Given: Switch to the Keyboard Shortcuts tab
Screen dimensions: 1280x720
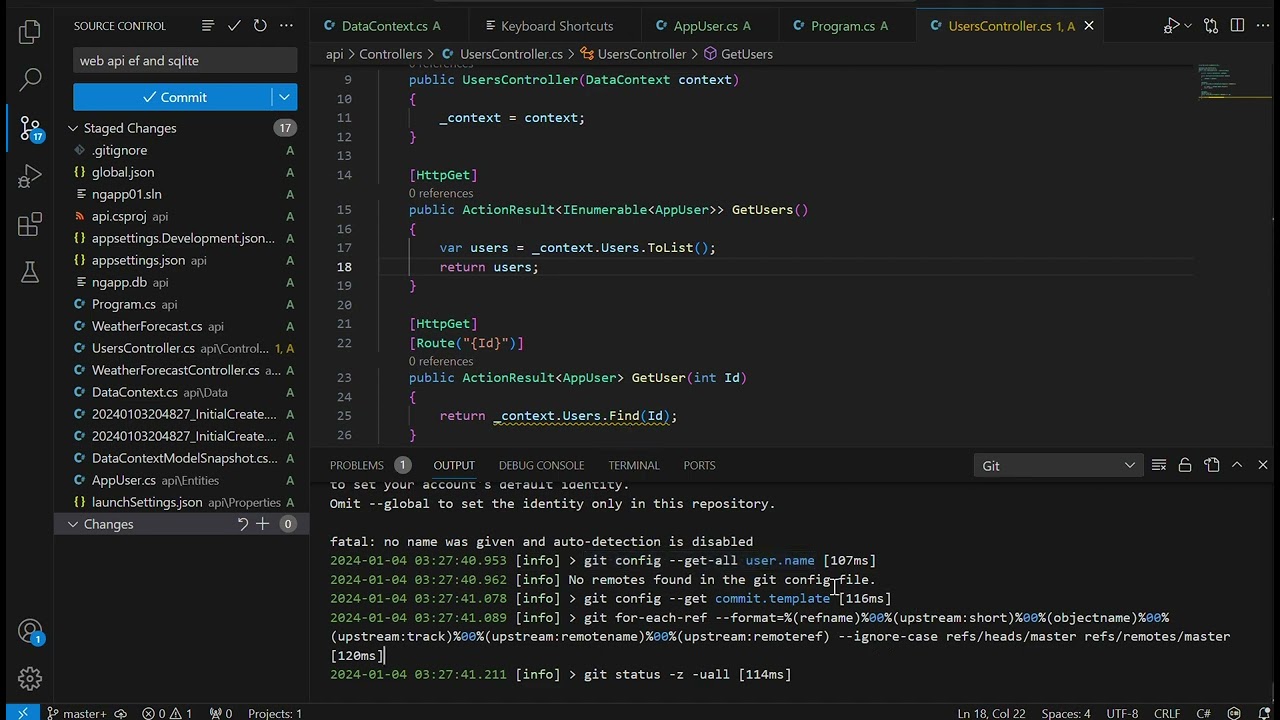Looking at the screenshot, I should (x=548, y=26).
